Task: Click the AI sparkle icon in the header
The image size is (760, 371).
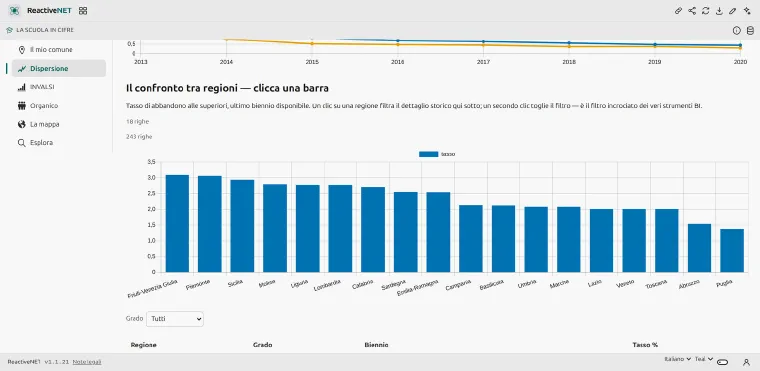Action: [746, 11]
